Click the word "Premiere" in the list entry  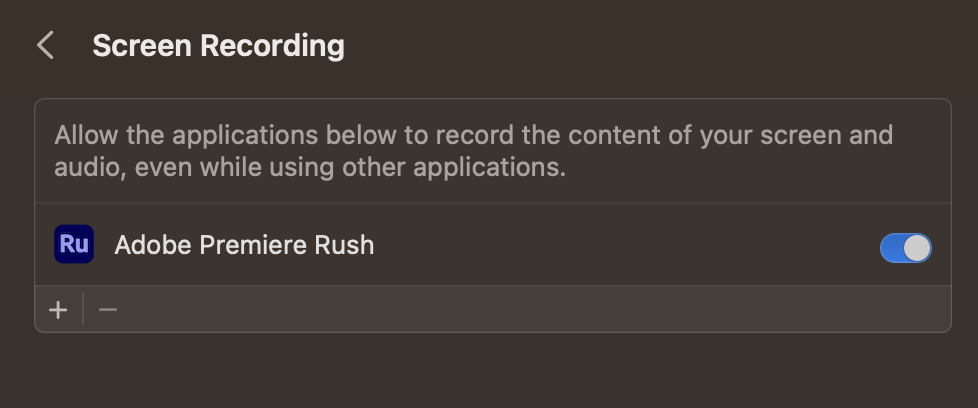click(x=253, y=245)
